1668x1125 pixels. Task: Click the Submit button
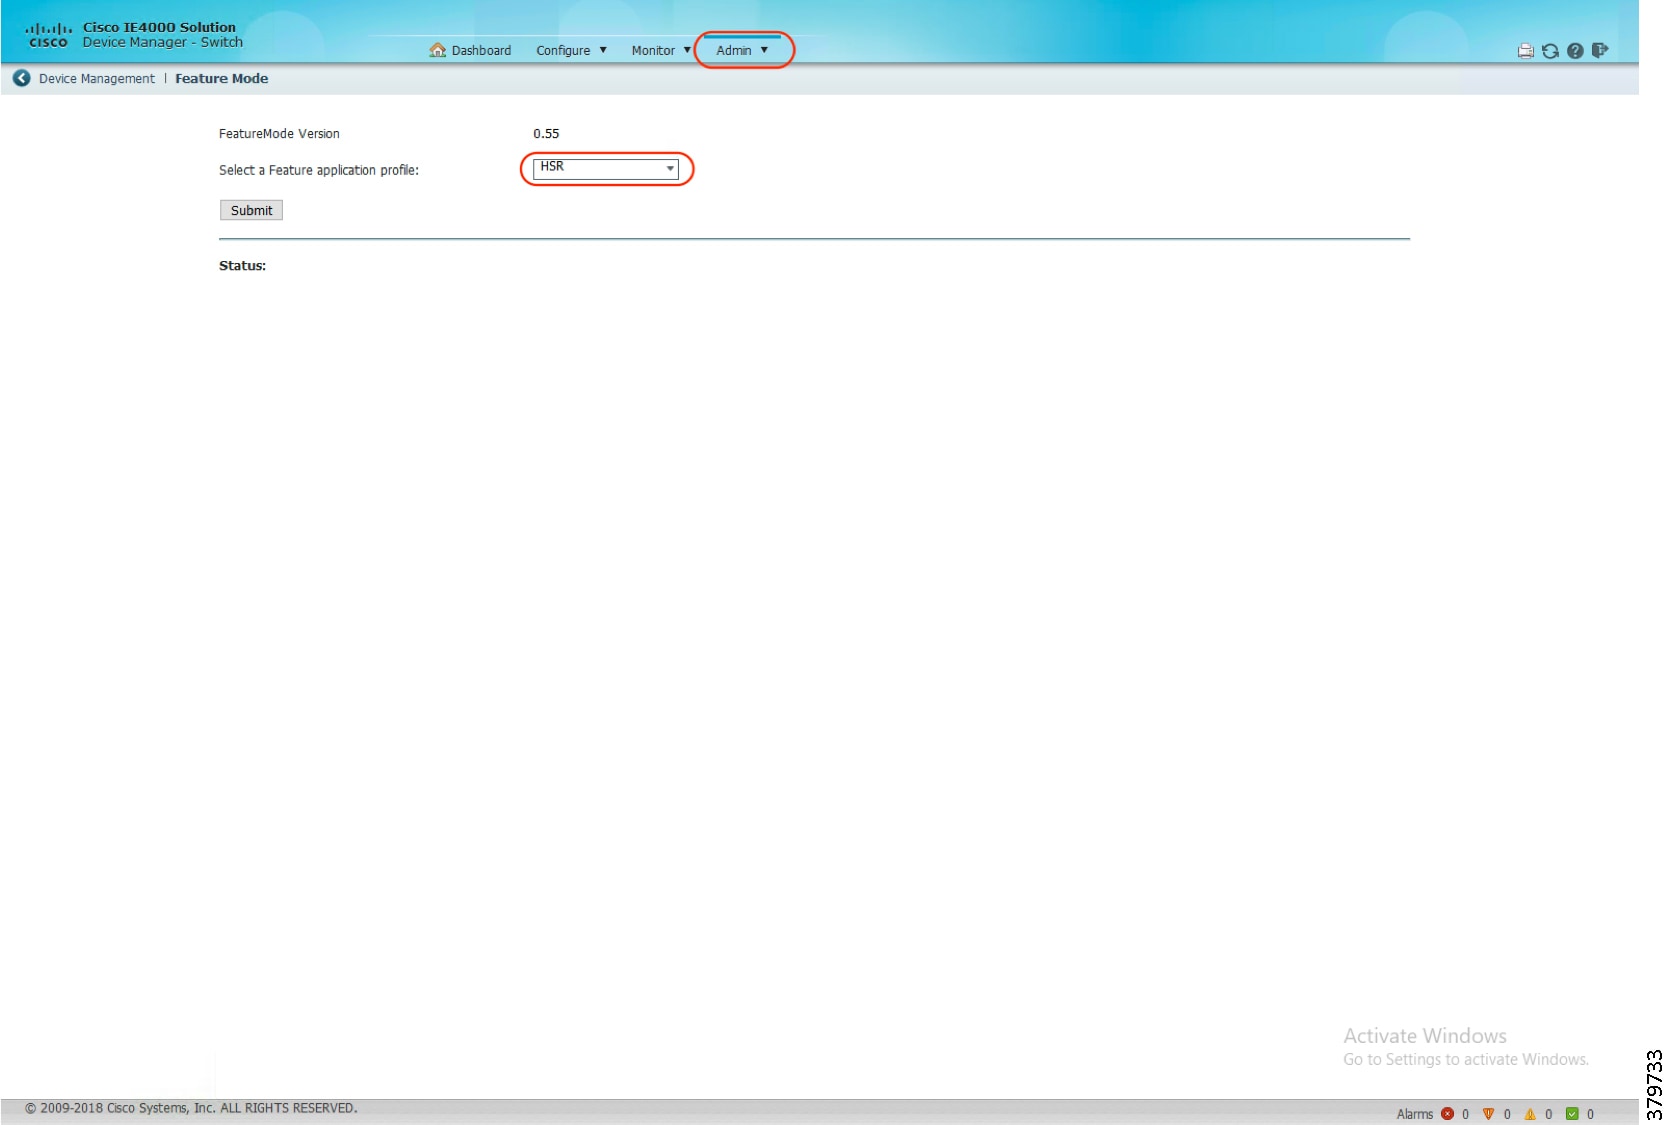pyautogui.click(x=251, y=210)
